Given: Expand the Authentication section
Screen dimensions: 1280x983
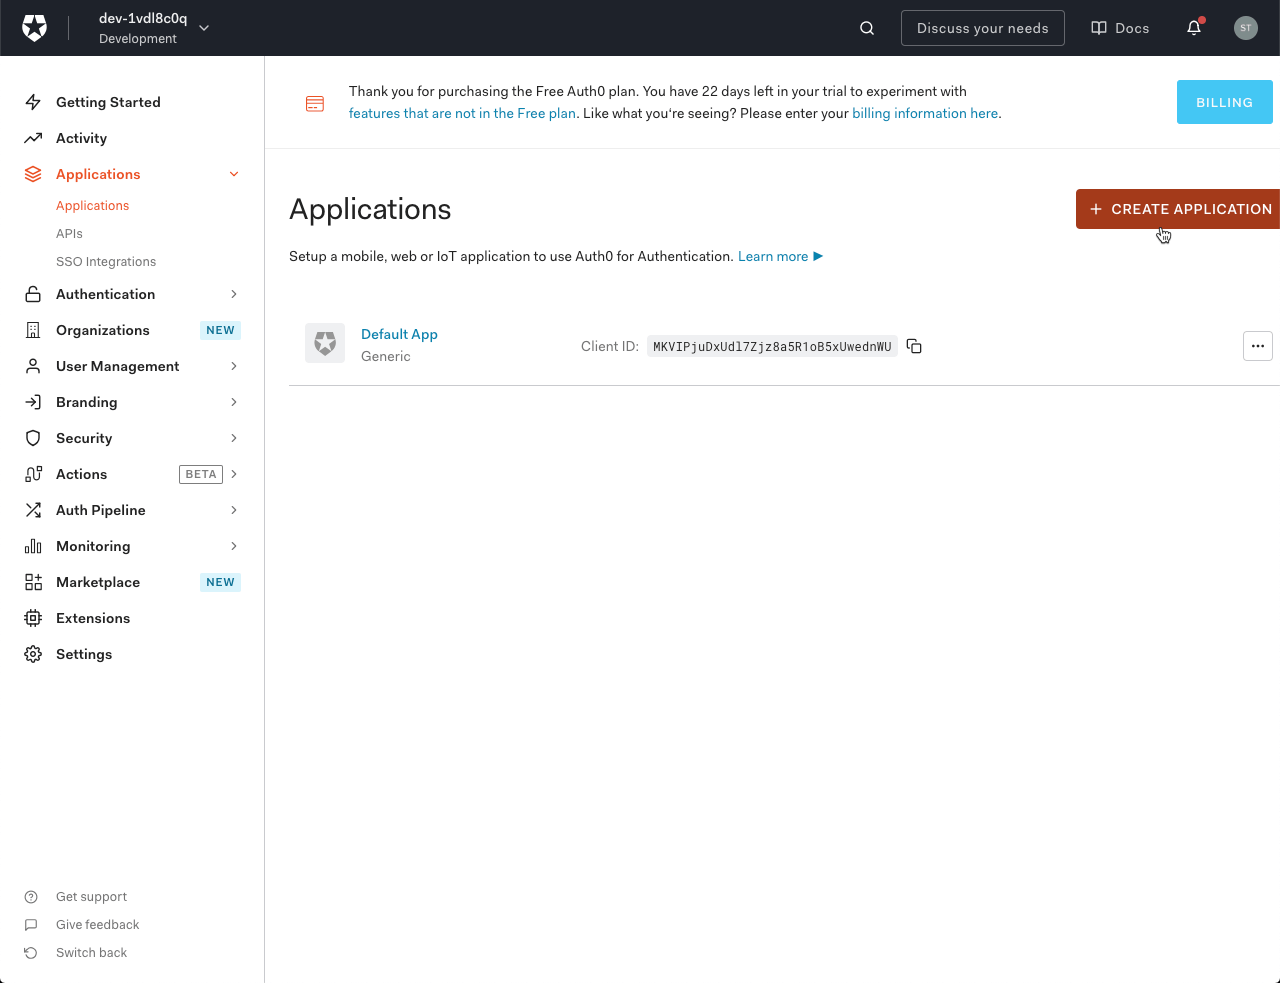Looking at the screenshot, I should click(233, 293).
